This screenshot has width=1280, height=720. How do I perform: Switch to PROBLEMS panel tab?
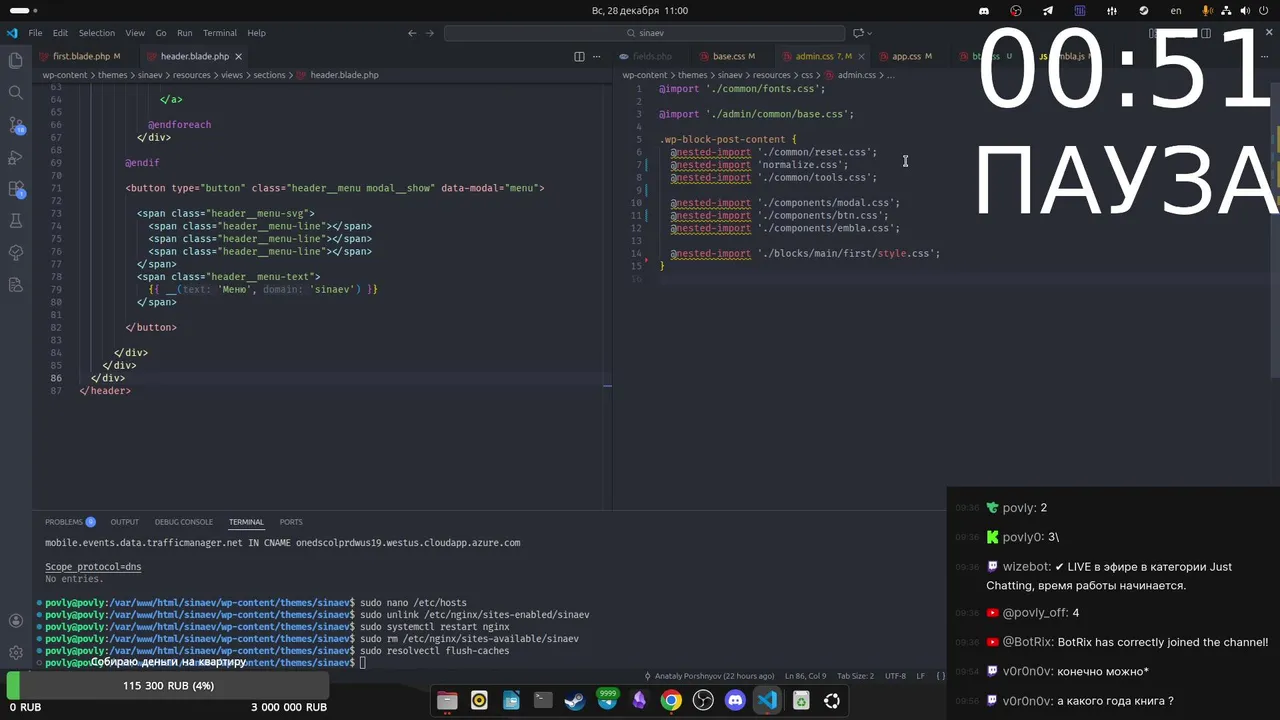coord(64,522)
